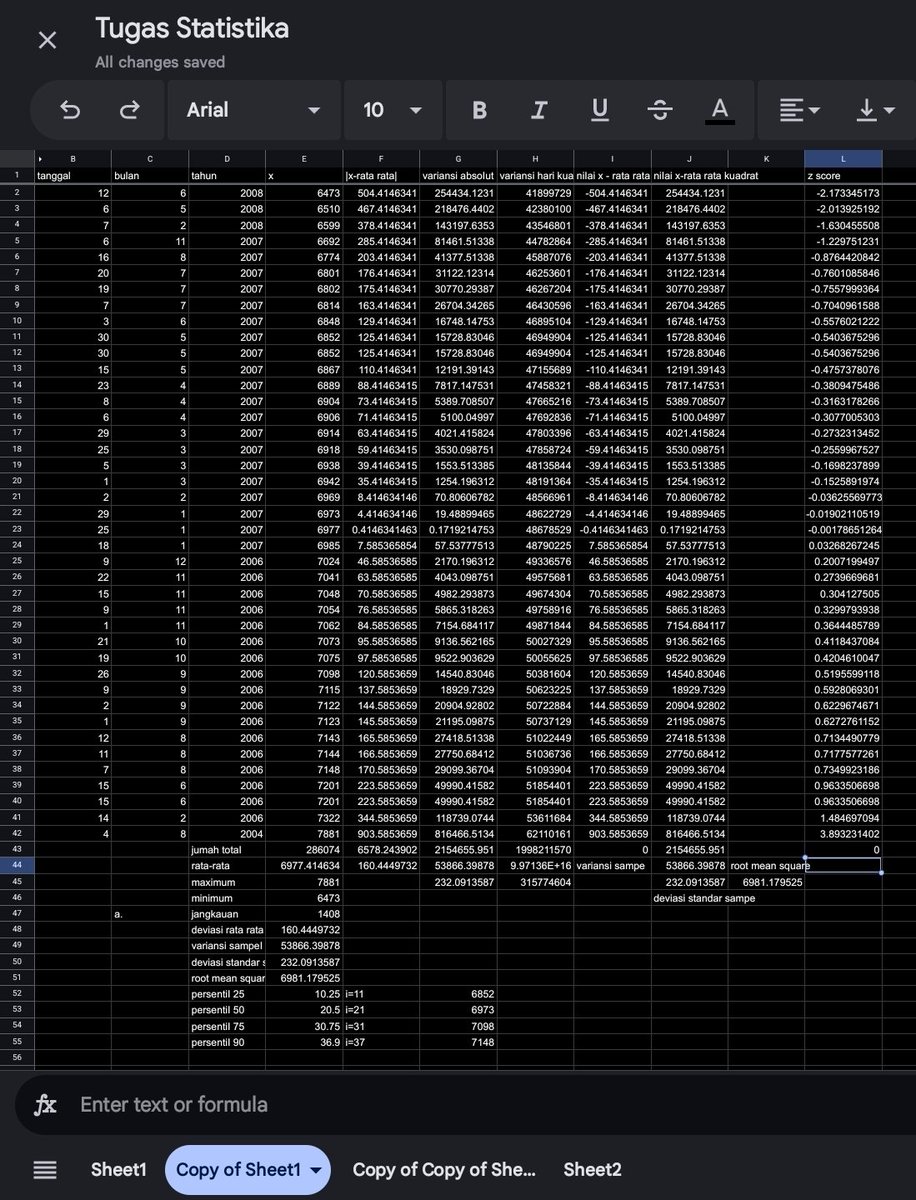The width and height of the screenshot is (916, 1200).
Task: Select 'deviasi standar sampe' cell in column J
Action: coord(689,898)
